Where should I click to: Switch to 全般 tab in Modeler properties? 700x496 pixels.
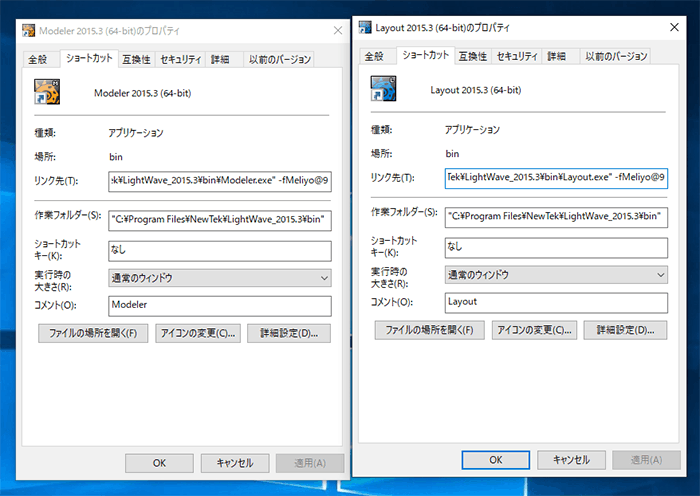pyautogui.click(x=38, y=59)
